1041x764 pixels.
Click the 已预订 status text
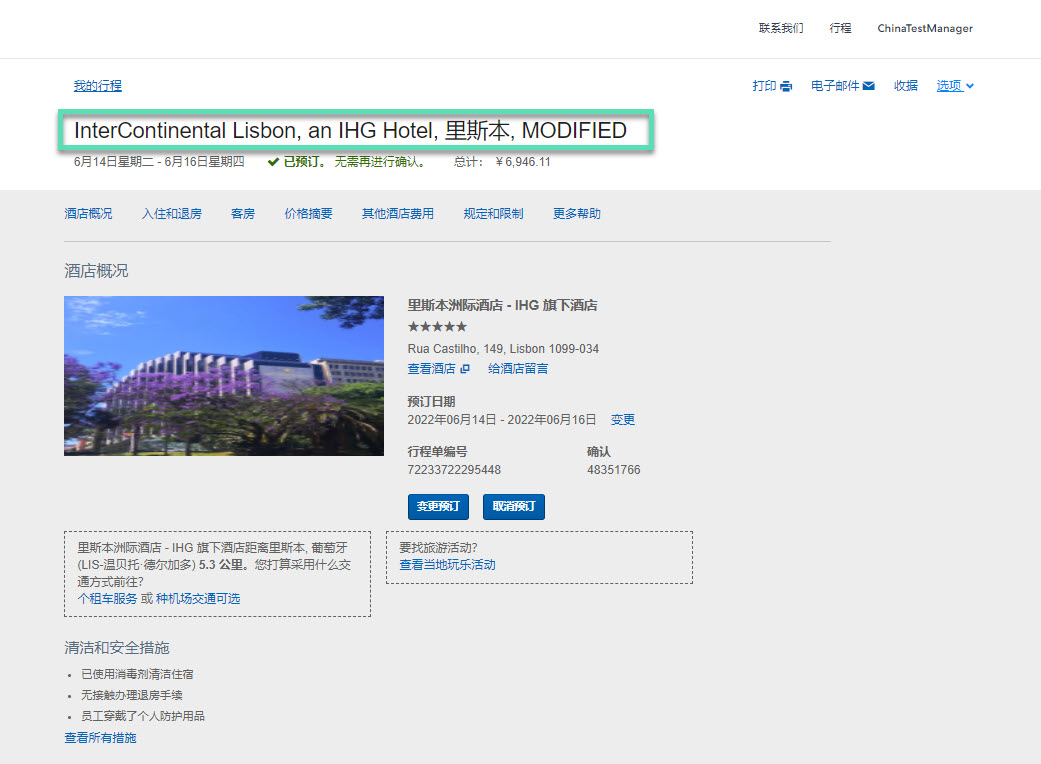(x=305, y=162)
